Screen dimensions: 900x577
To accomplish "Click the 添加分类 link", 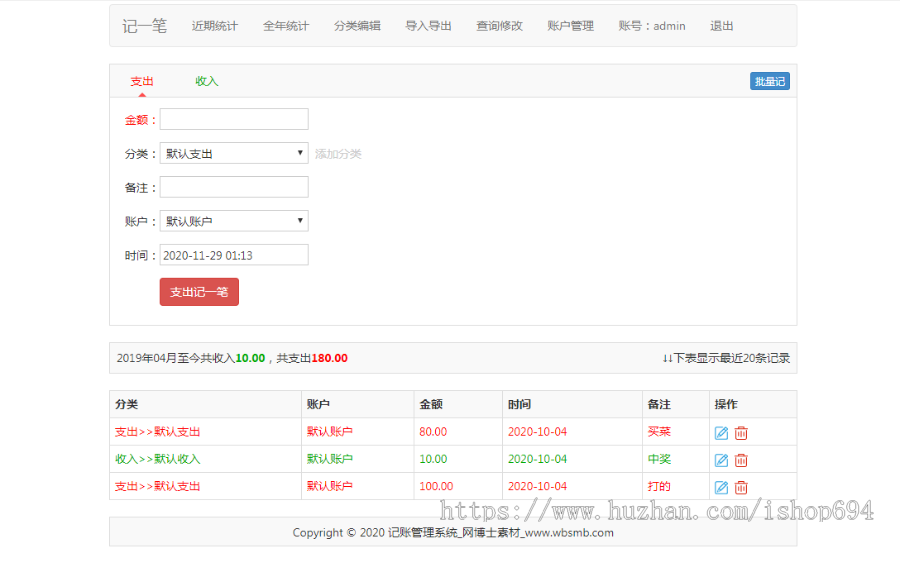I will pyautogui.click(x=338, y=154).
